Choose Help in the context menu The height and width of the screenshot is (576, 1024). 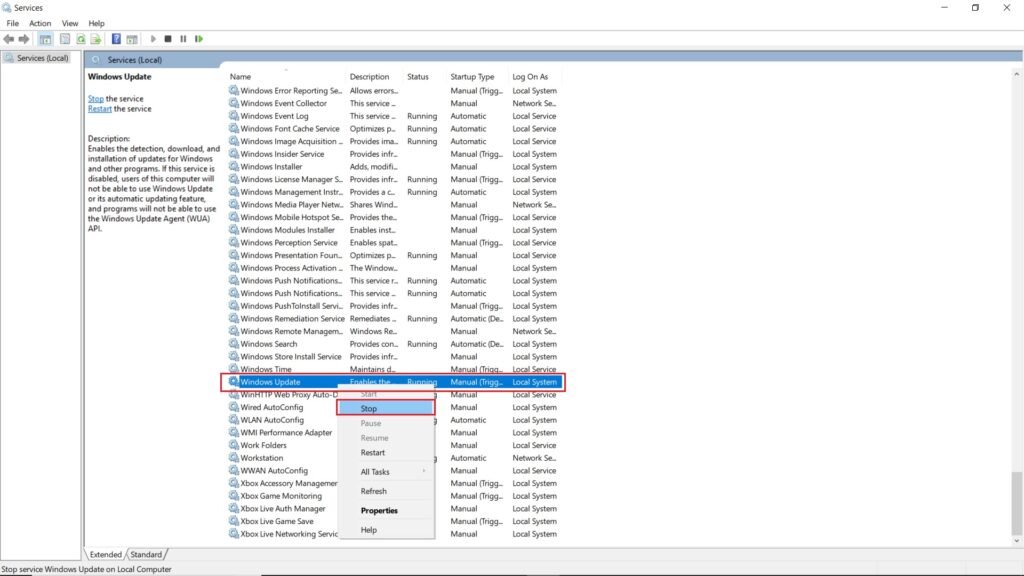[386, 530]
